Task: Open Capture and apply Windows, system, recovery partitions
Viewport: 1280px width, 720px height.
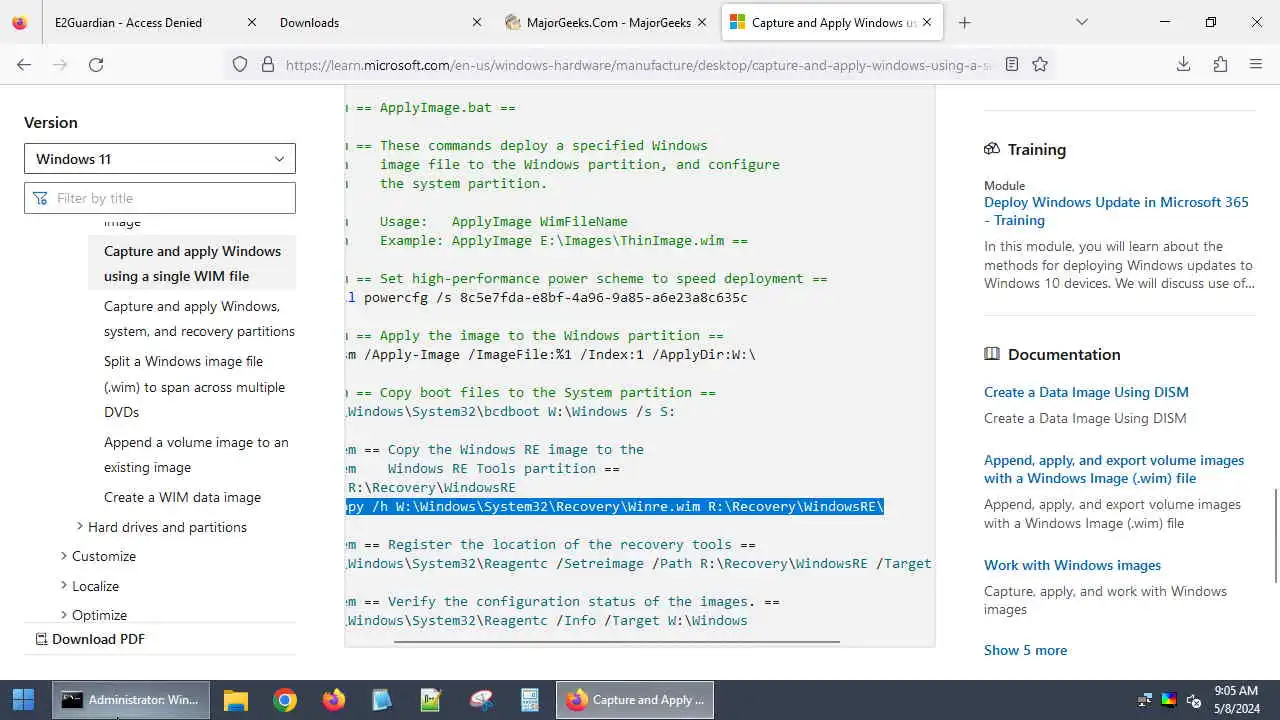Action: pyautogui.click(x=199, y=319)
